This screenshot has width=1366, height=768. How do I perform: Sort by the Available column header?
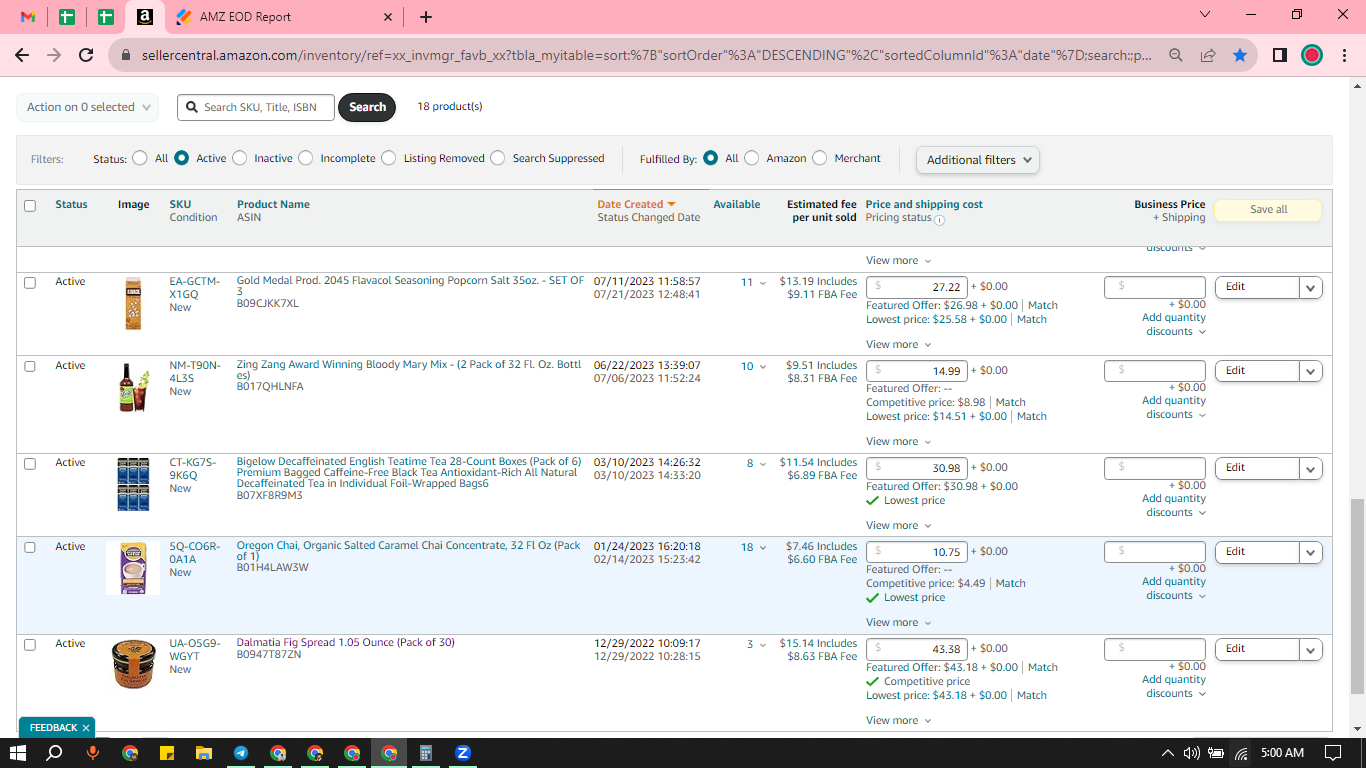[x=737, y=204]
